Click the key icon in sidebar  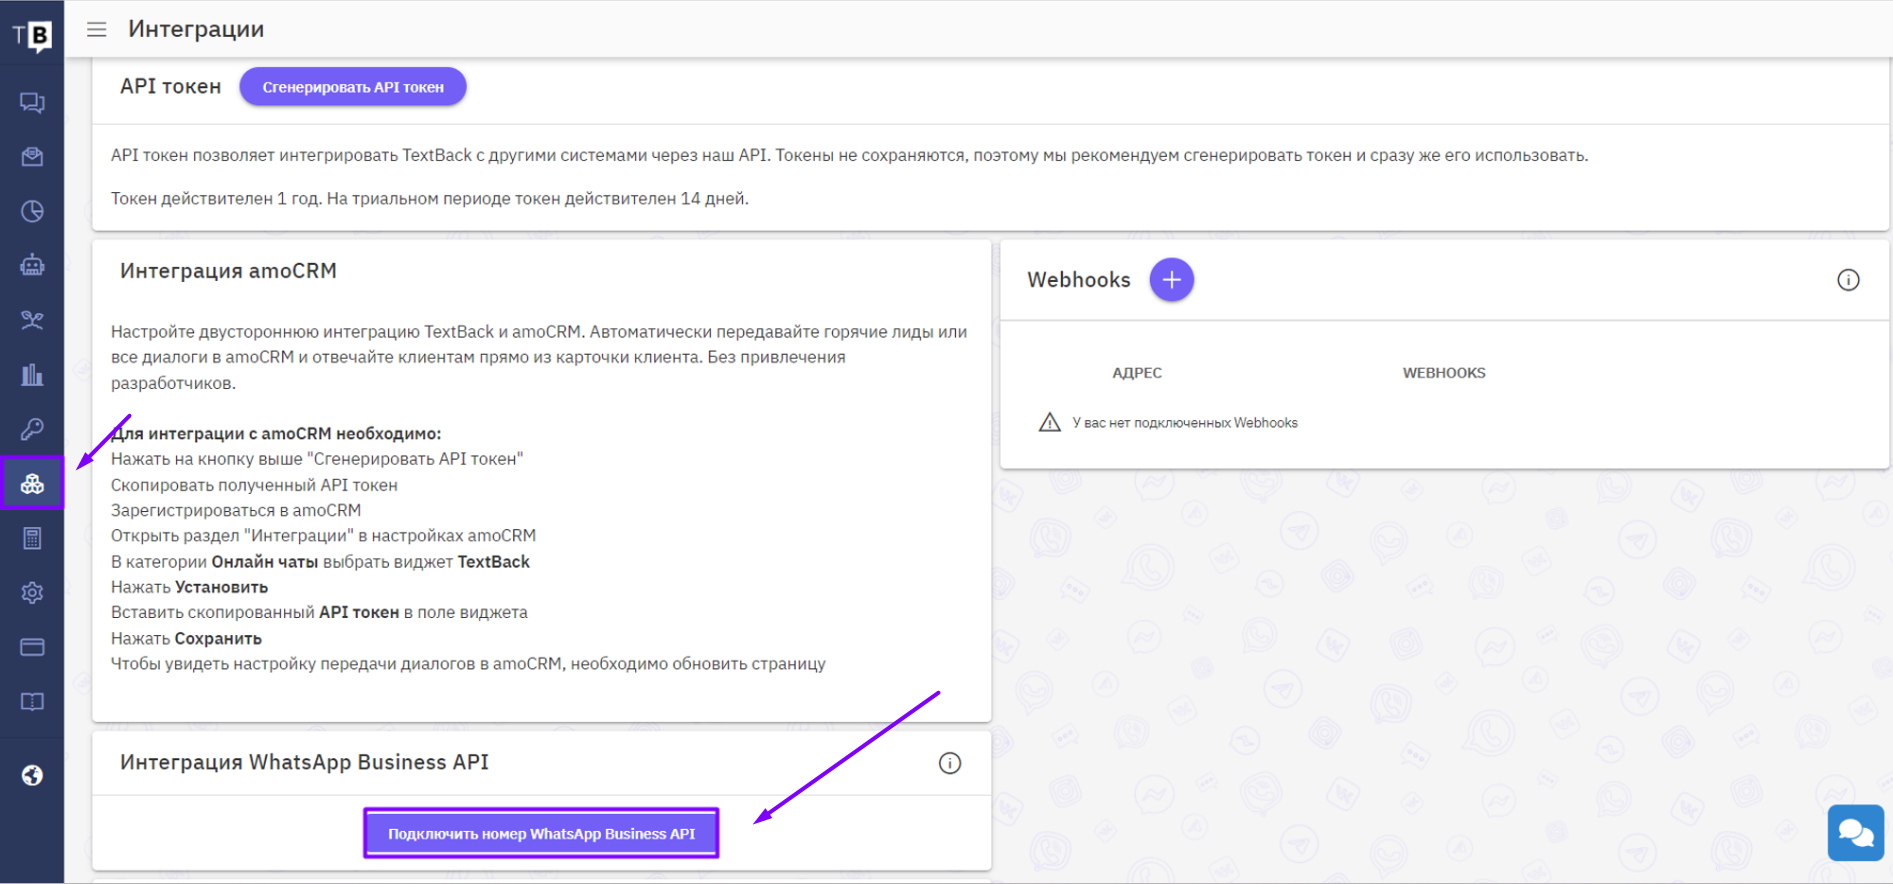pos(32,429)
